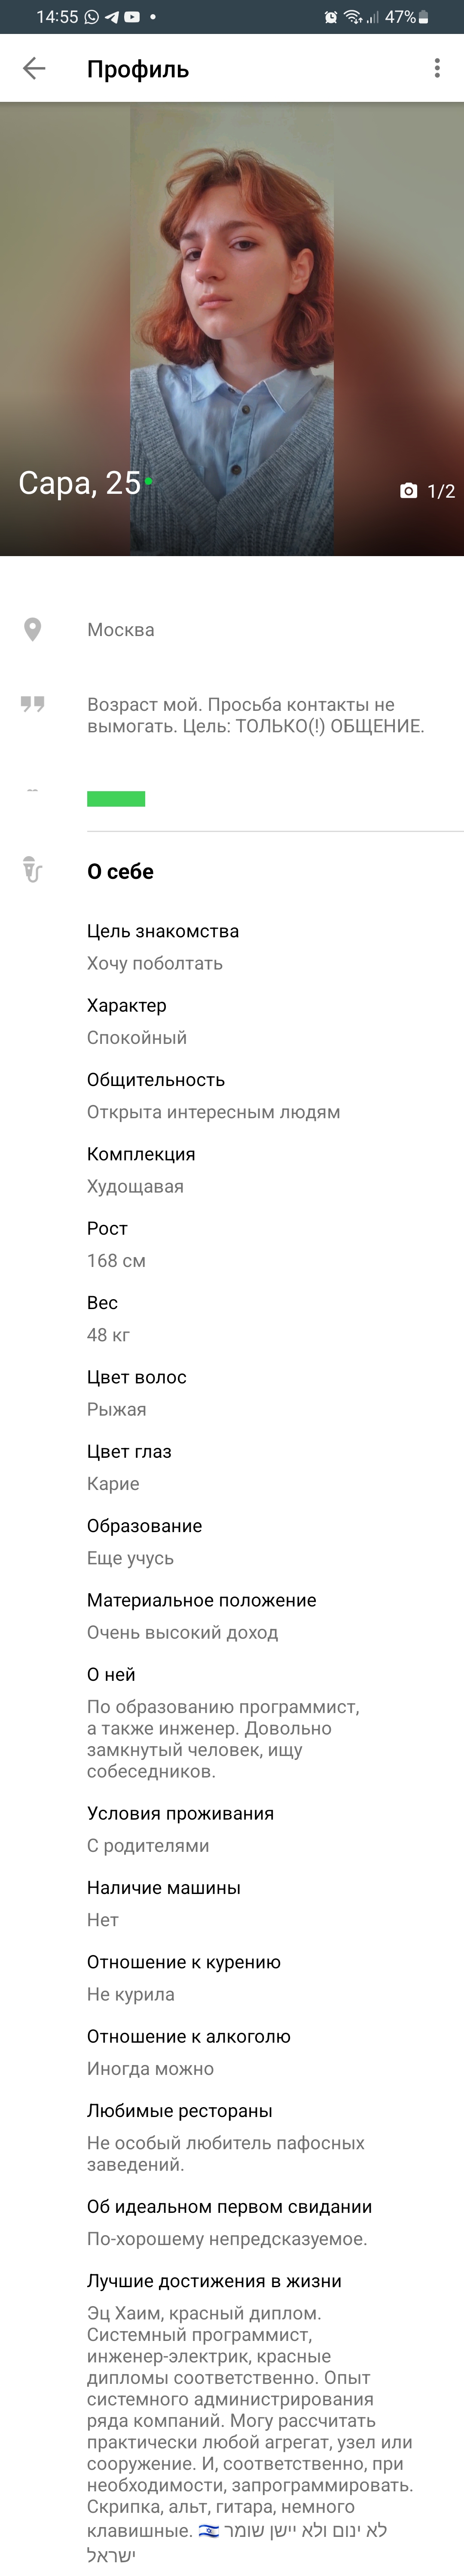Tap the 'Профиль' header title

pyautogui.click(x=138, y=69)
